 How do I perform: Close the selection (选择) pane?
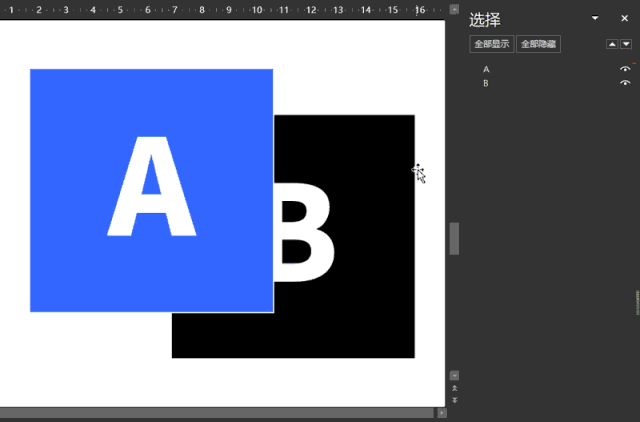click(x=624, y=18)
